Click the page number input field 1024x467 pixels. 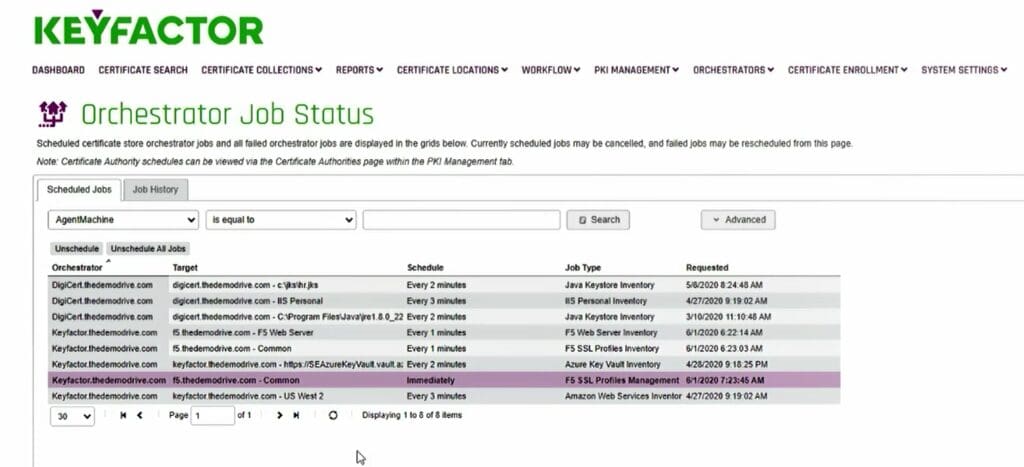coord(212,415)
